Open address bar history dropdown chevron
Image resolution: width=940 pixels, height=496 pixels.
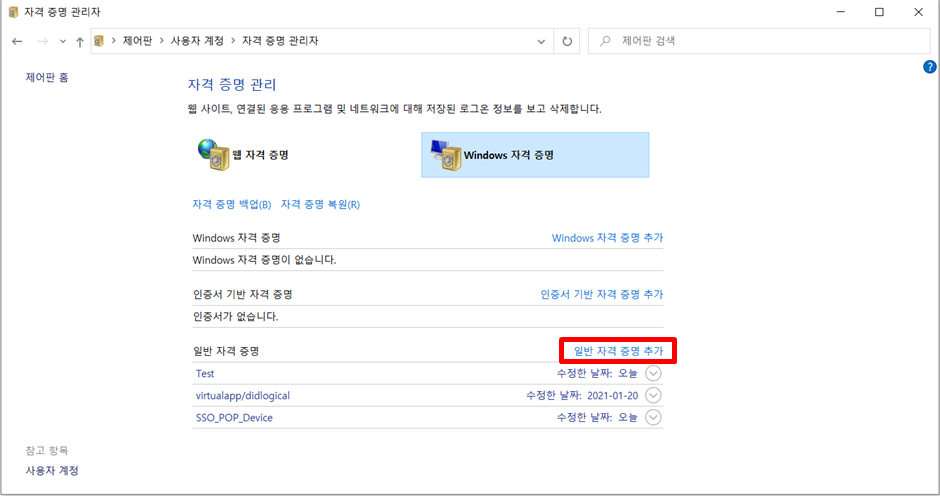(541, 41)
